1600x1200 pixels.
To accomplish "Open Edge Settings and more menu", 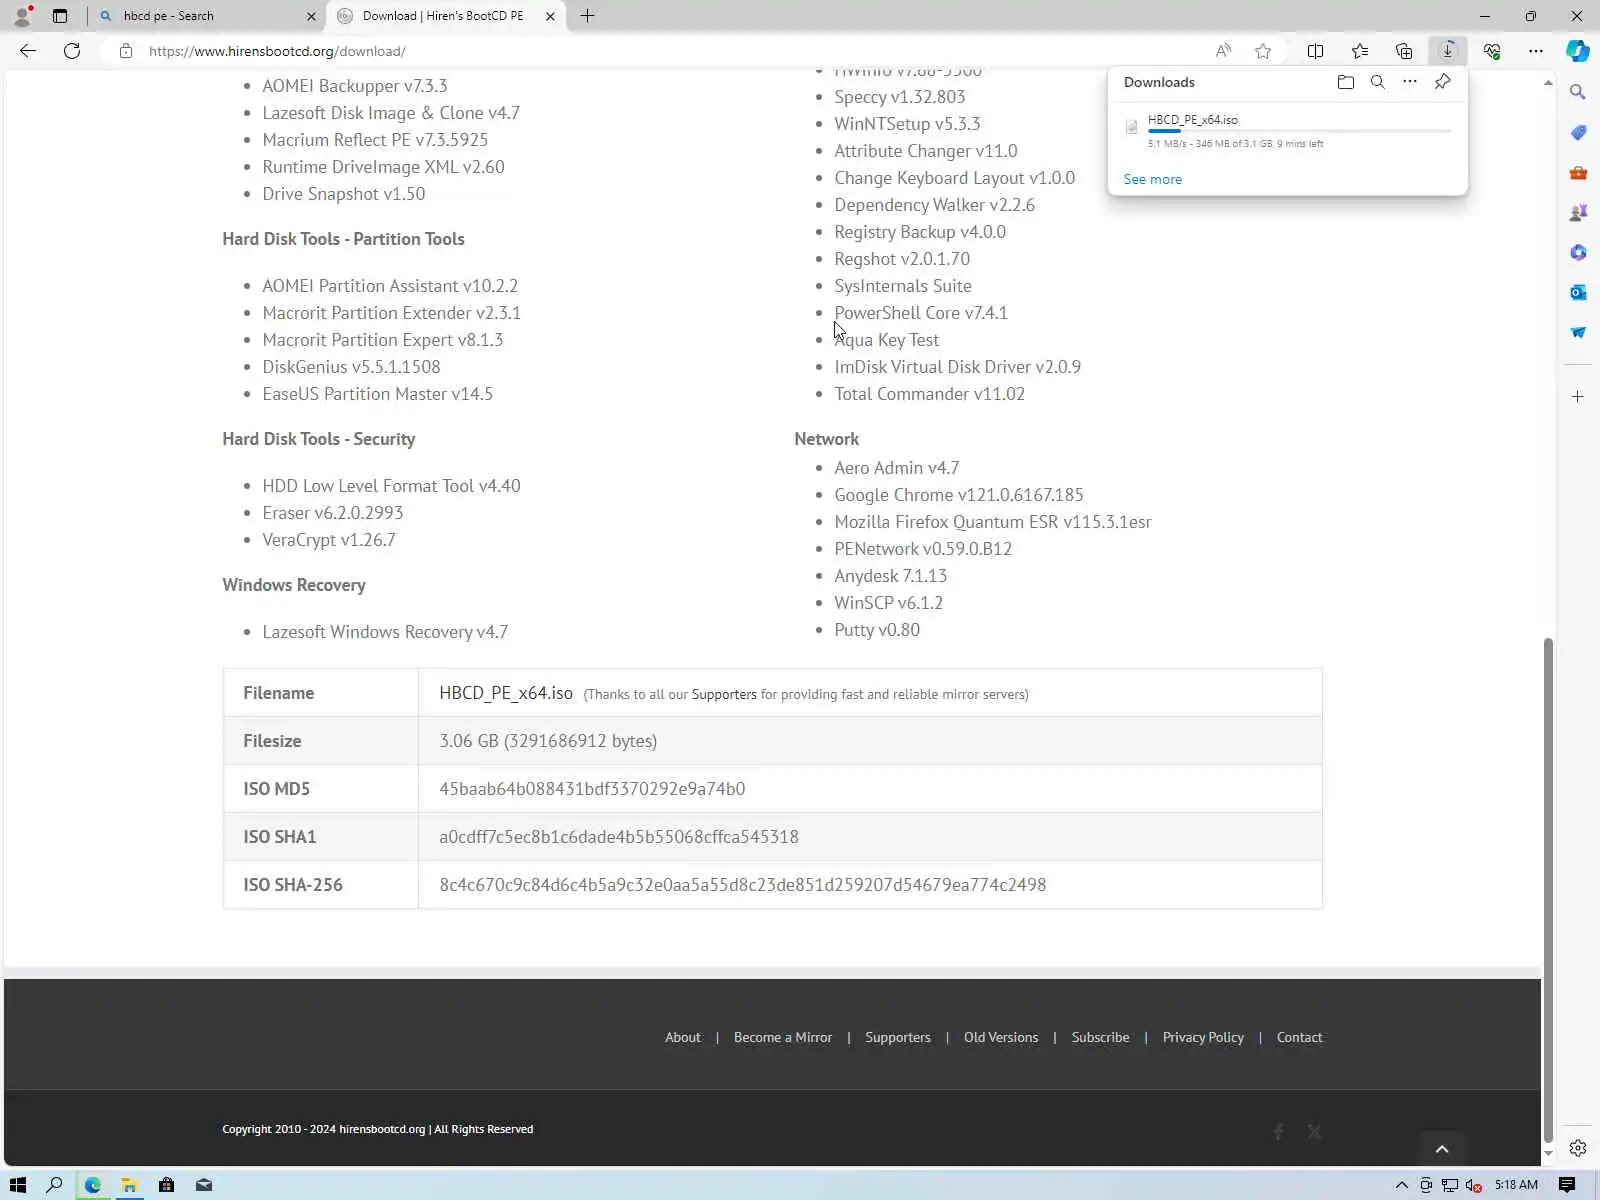I will (1536, 51).
